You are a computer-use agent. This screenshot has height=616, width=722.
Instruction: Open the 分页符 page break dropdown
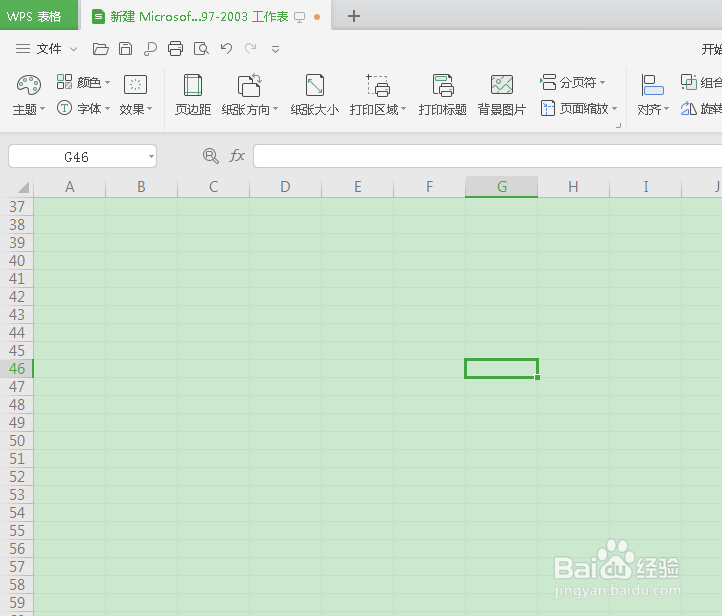572,82
